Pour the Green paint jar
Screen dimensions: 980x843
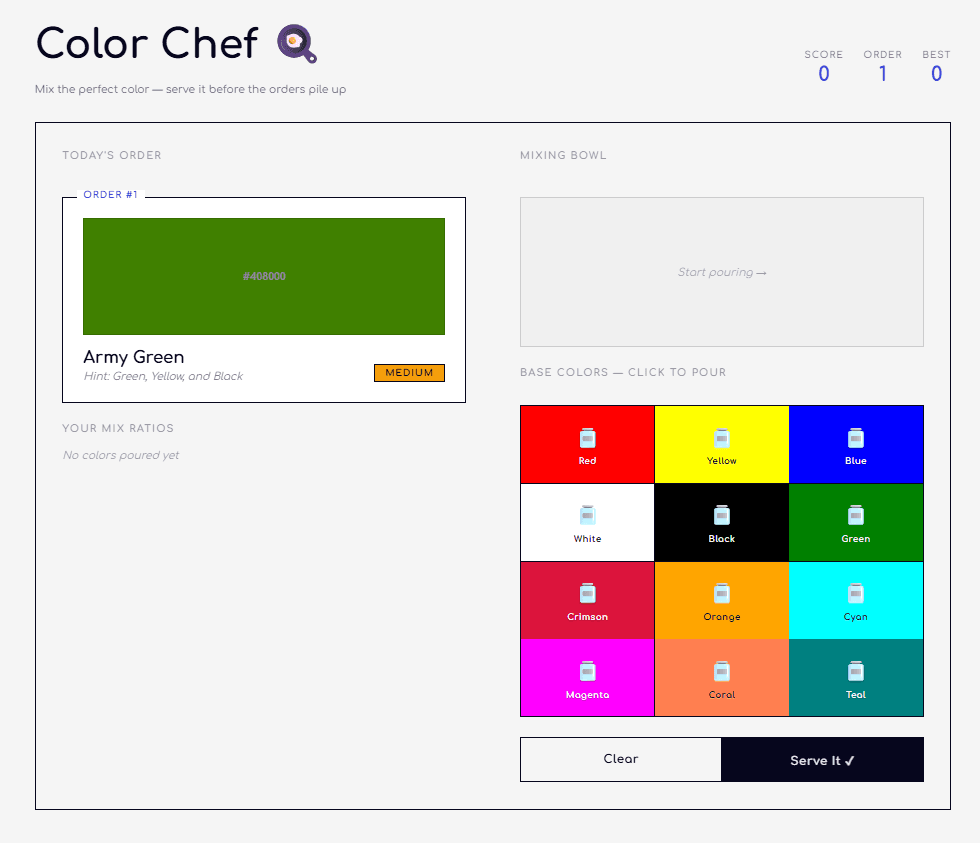tap(855, 521)
